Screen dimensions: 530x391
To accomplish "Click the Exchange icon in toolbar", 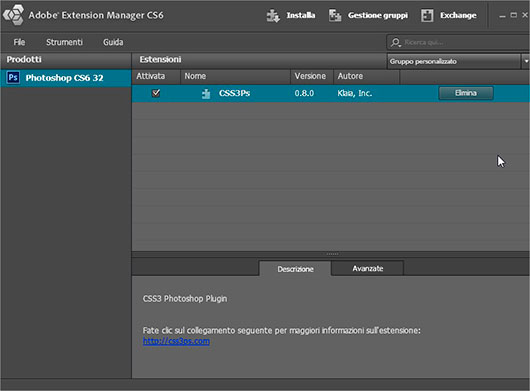I will click(x=427, y=16).
